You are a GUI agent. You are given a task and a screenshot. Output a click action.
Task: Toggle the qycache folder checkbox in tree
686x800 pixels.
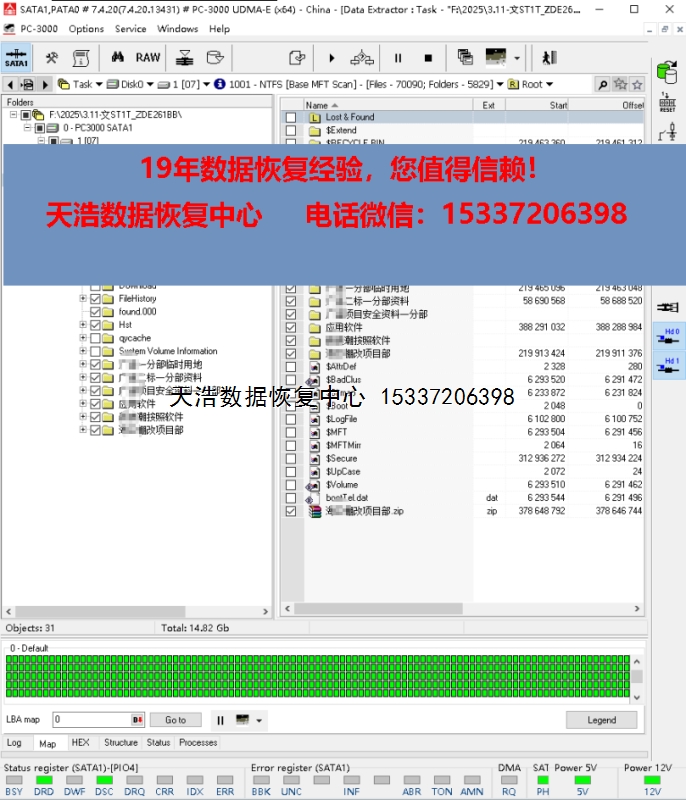(x=96, y=338)
